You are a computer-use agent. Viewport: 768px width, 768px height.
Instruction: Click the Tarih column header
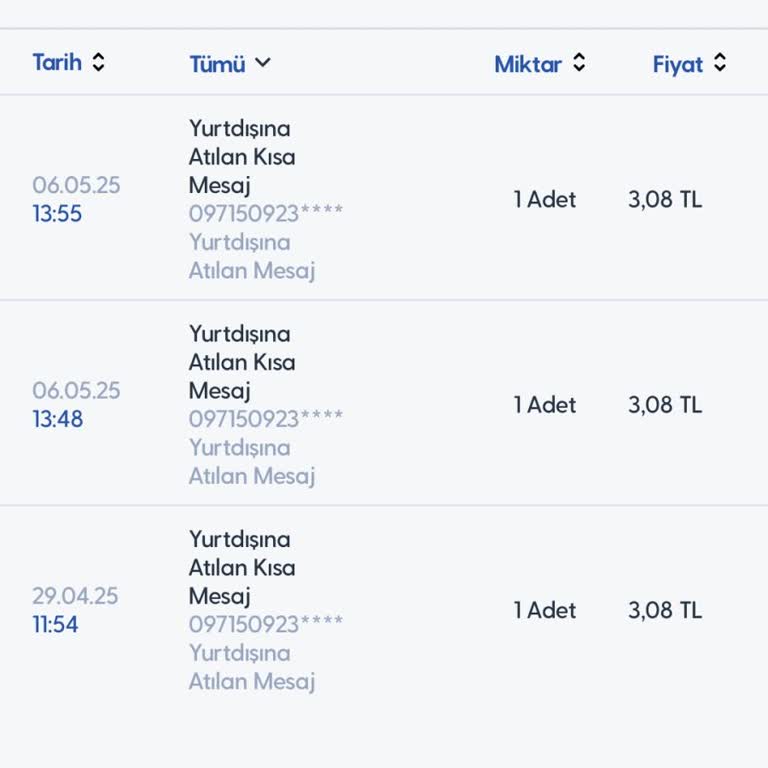[x=57, y=62]
